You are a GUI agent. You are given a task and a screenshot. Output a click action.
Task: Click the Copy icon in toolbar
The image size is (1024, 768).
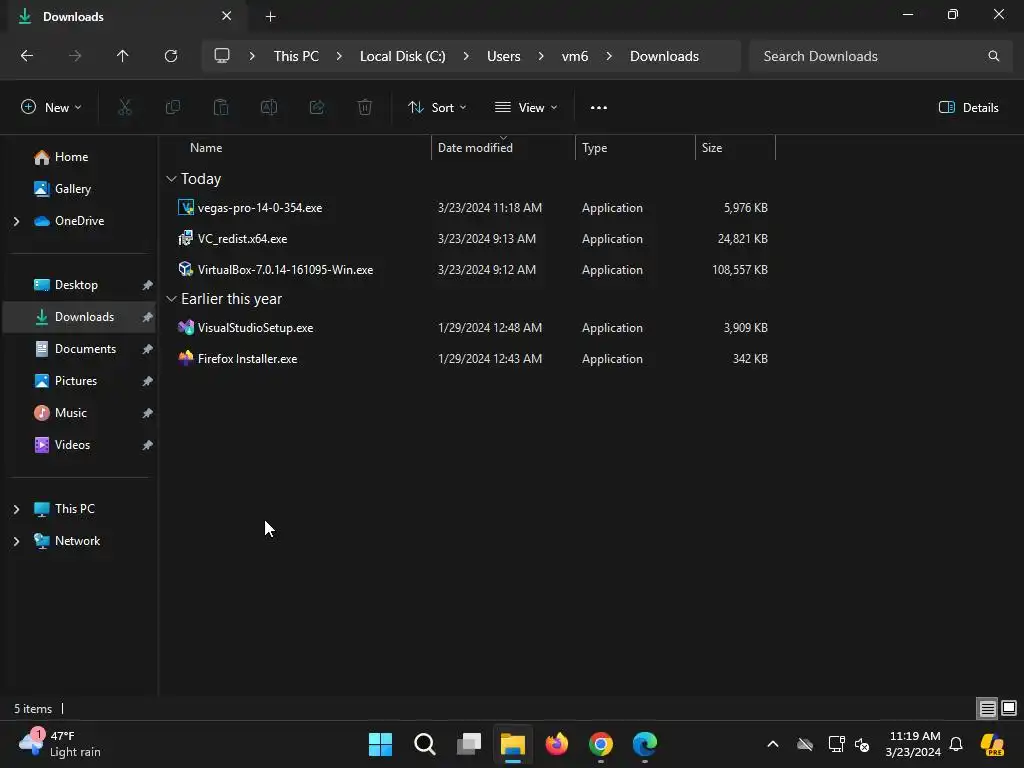click(172, 108)
